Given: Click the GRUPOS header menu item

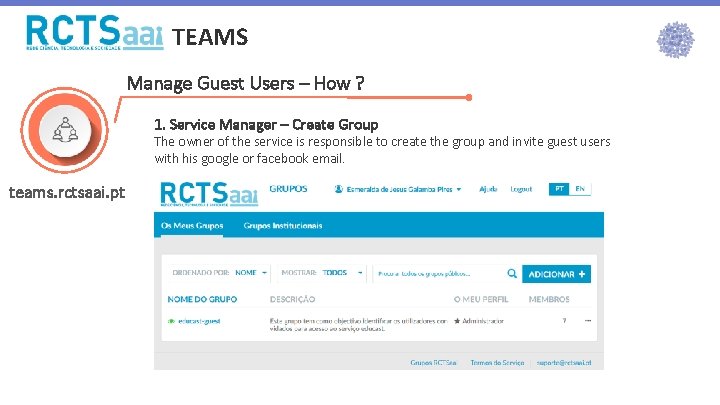Looking at the screenshot, I should tap(288, 189).
